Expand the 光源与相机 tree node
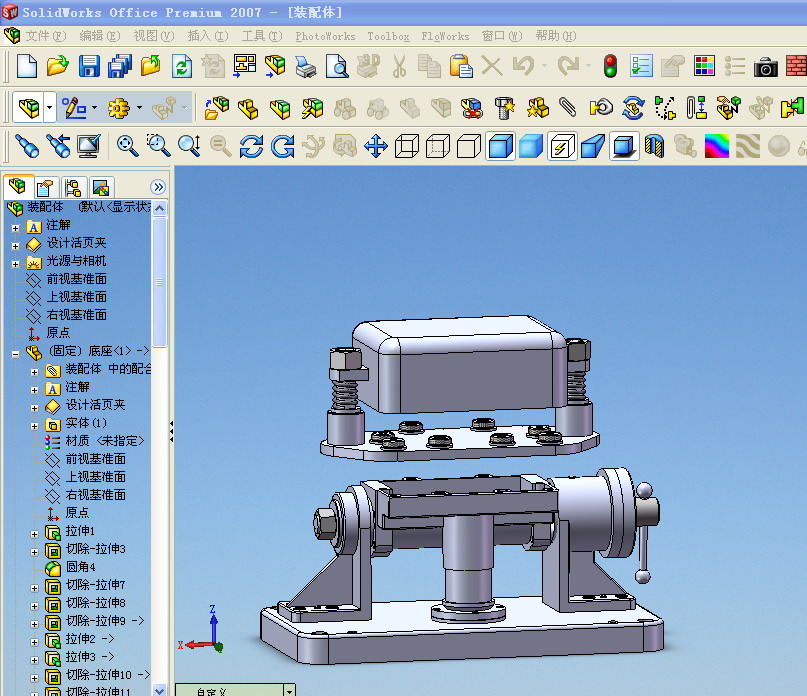The height and width of the screenshot is (696, 807). tap(15, 264)
